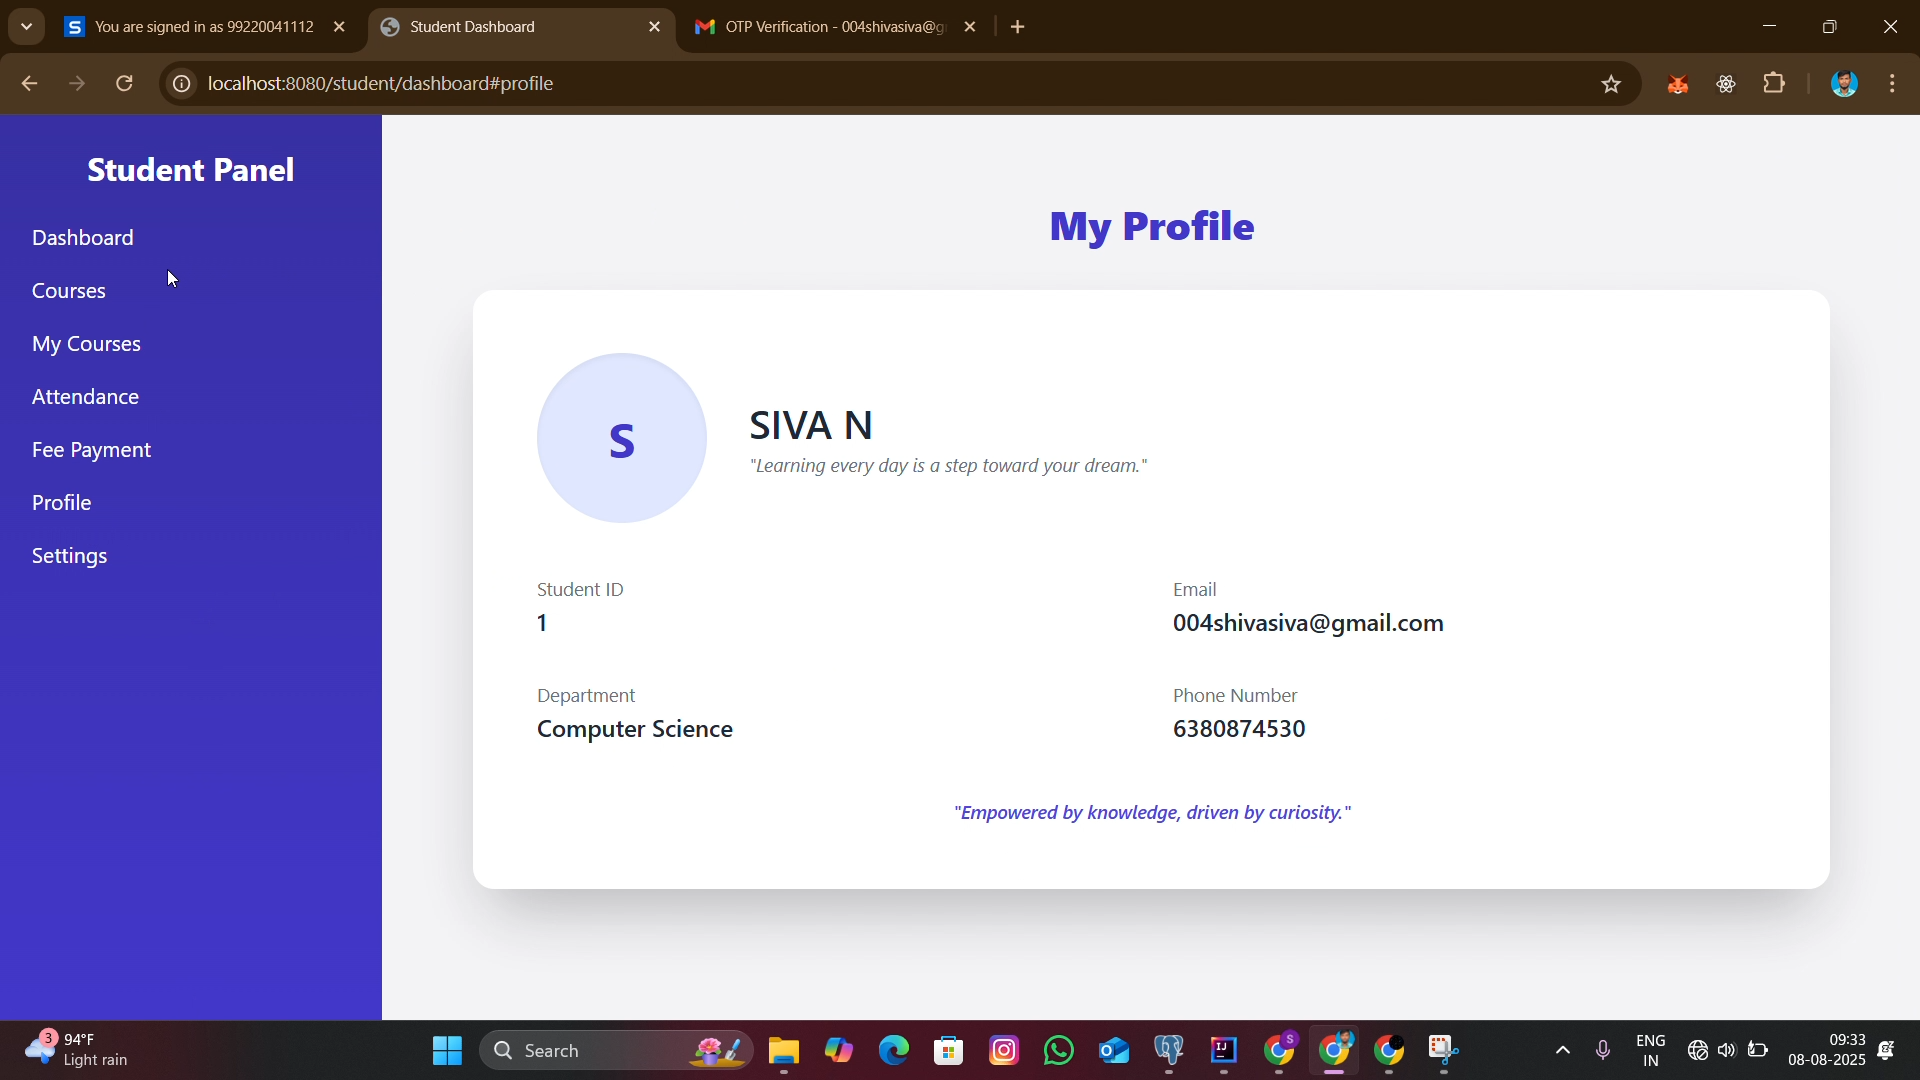Bookmark this page with the star icon
1920x1080 pixels.
1611,84
